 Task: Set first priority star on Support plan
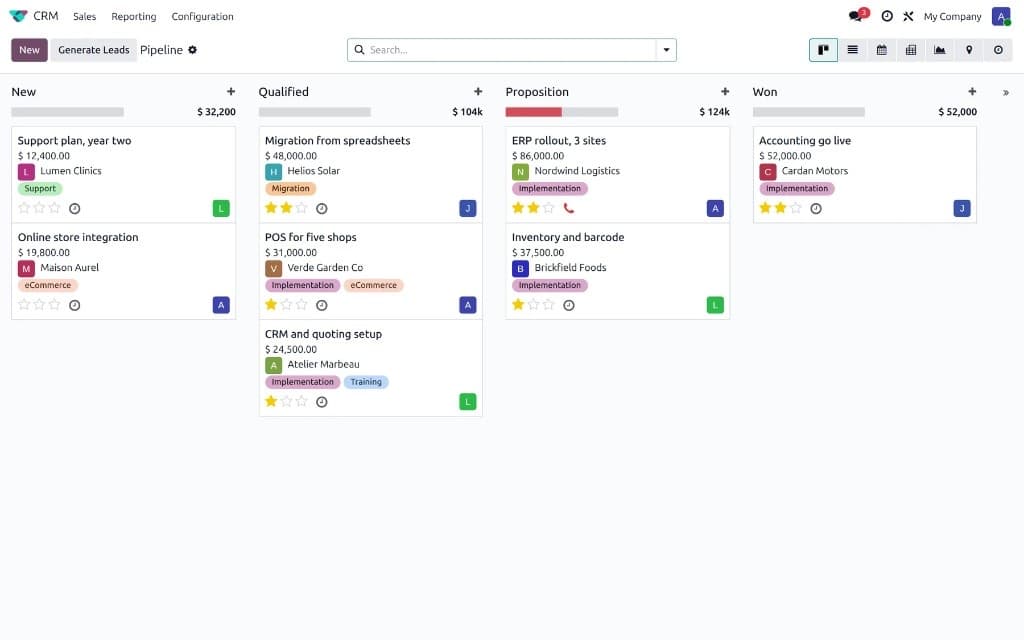[x=24, y=208]
